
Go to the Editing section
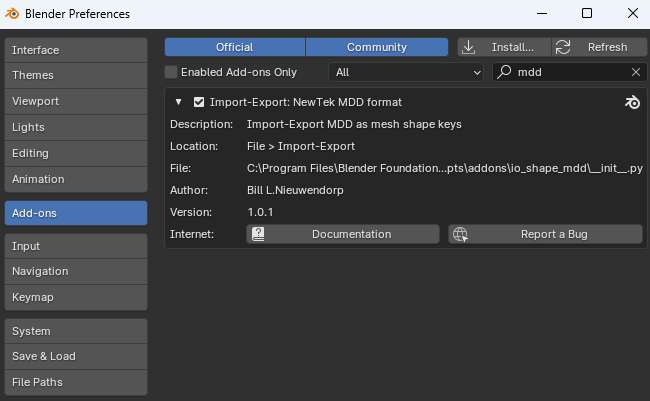coord(76,153)
